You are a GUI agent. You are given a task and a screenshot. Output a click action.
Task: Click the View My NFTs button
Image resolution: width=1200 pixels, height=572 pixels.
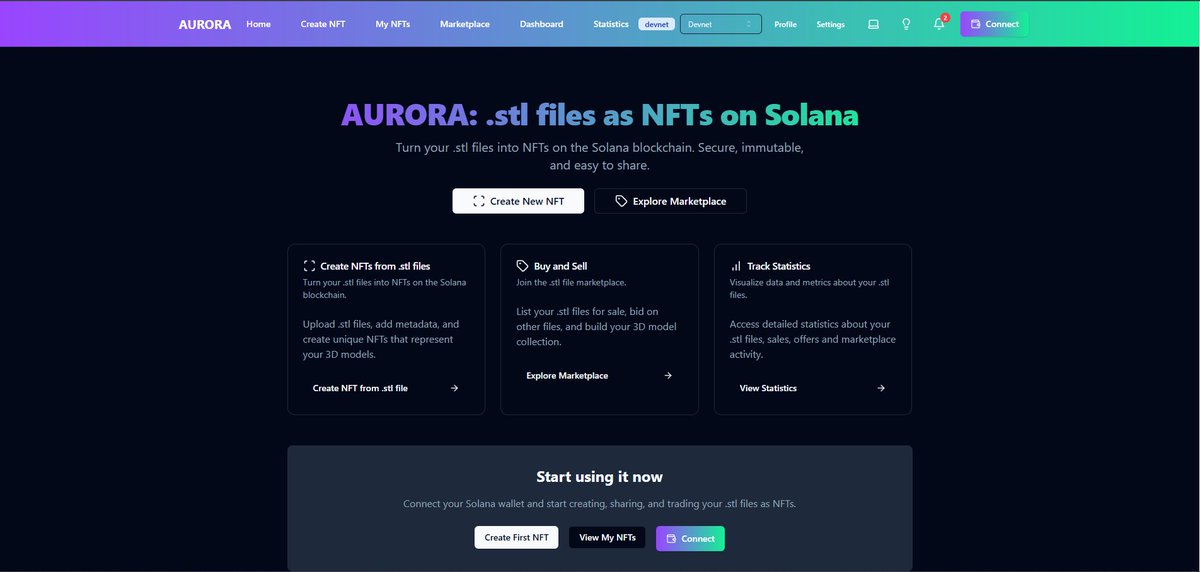(x=607, y=537)
